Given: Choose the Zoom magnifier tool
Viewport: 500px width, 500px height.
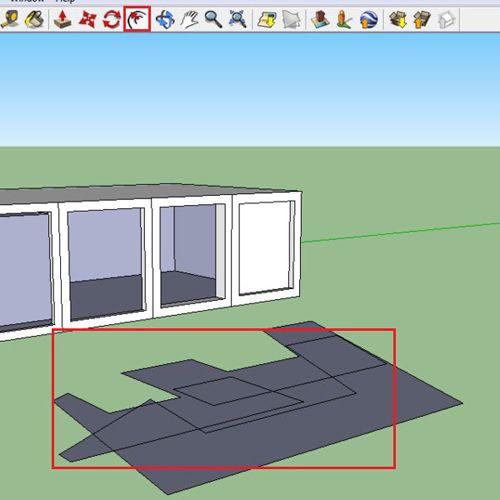Looking at the screenshot, I should point(213,19).
